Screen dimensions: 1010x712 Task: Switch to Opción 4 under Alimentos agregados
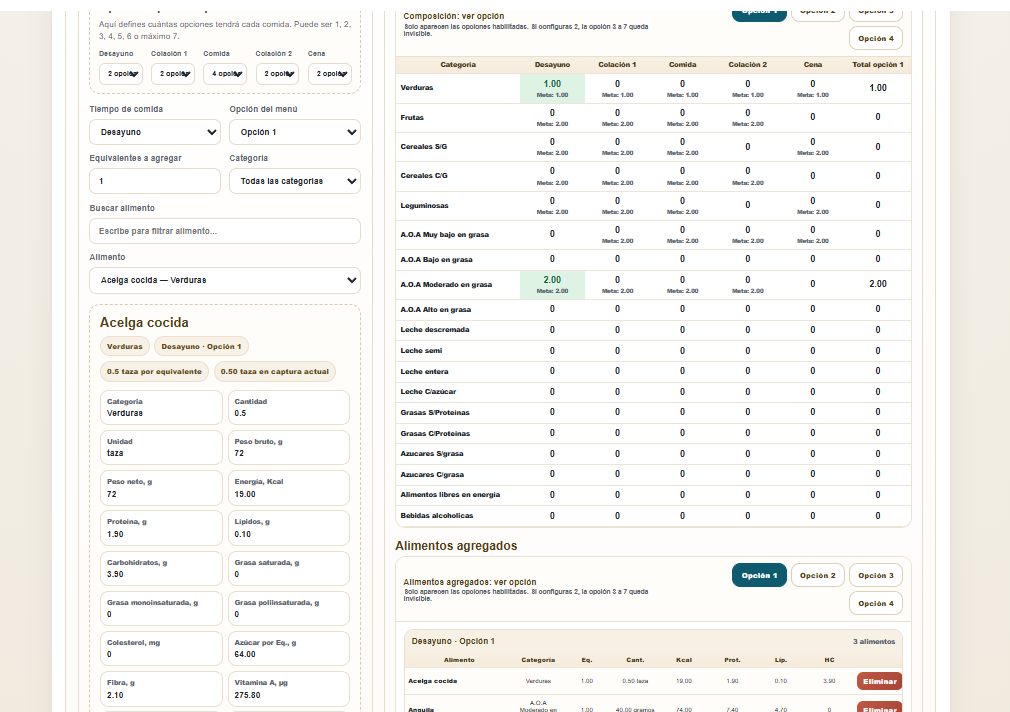[876, 603]
